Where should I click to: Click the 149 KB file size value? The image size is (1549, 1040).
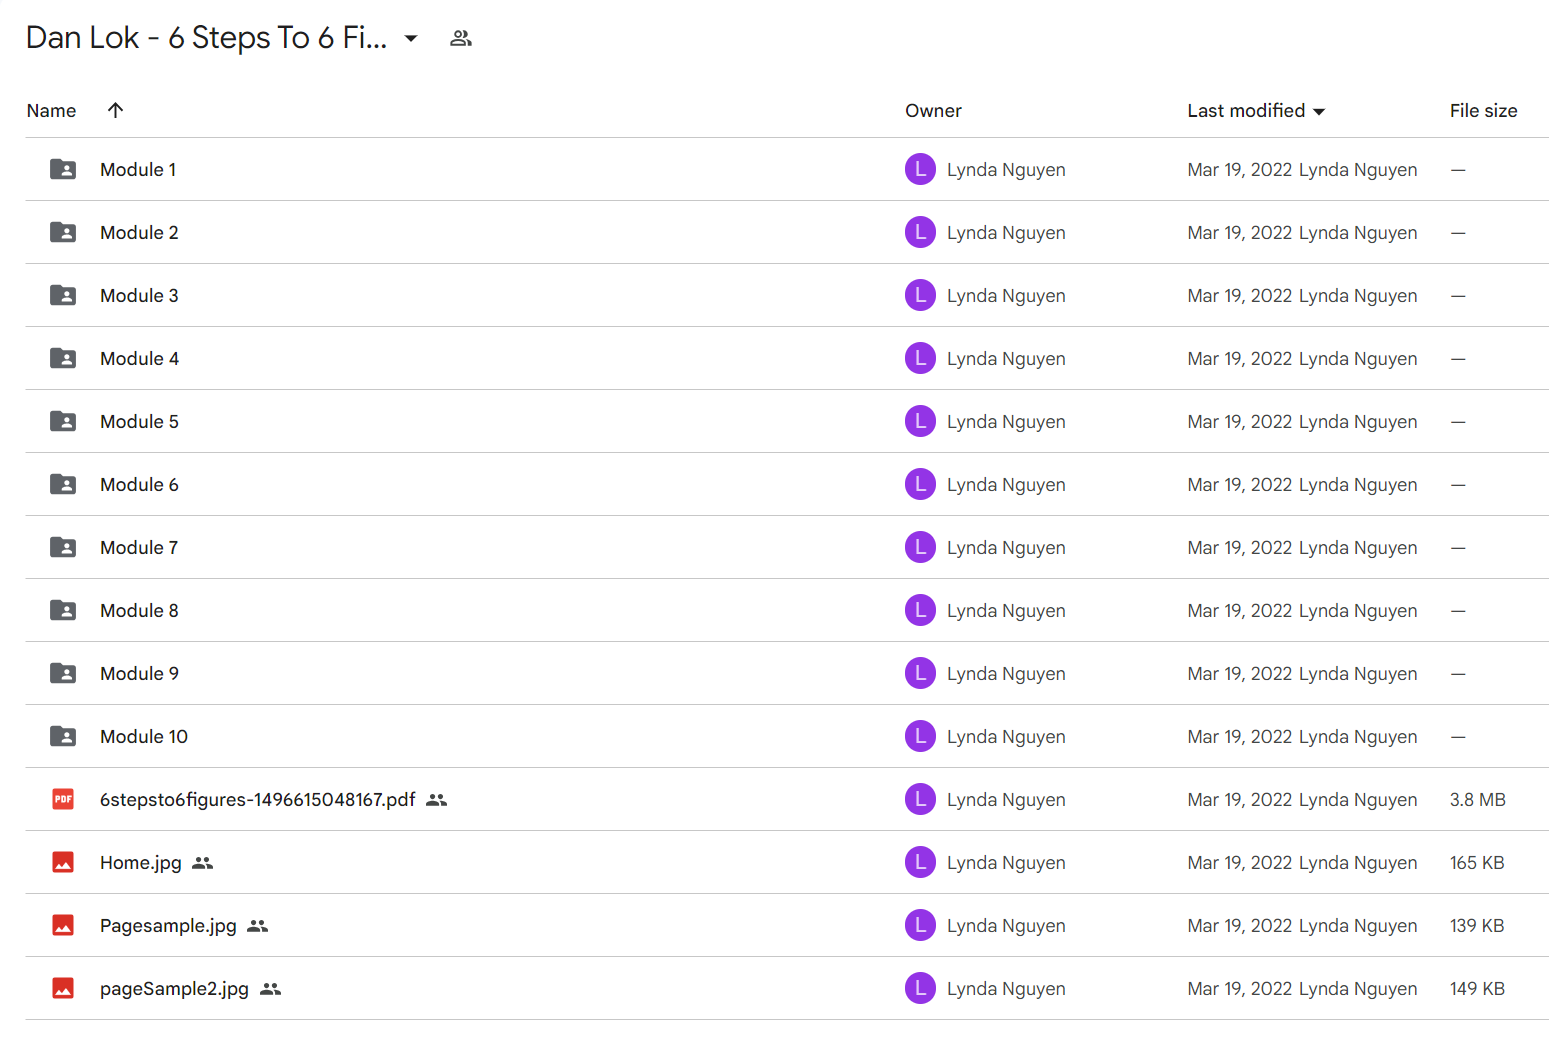tap(1477, 989)
